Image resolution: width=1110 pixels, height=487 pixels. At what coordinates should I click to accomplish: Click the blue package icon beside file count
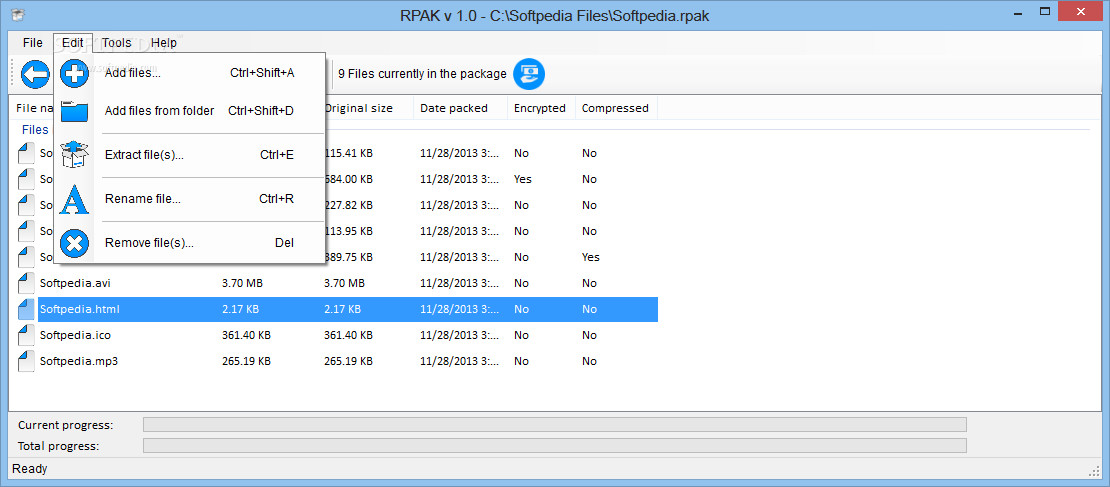click(x=529, y=74)
